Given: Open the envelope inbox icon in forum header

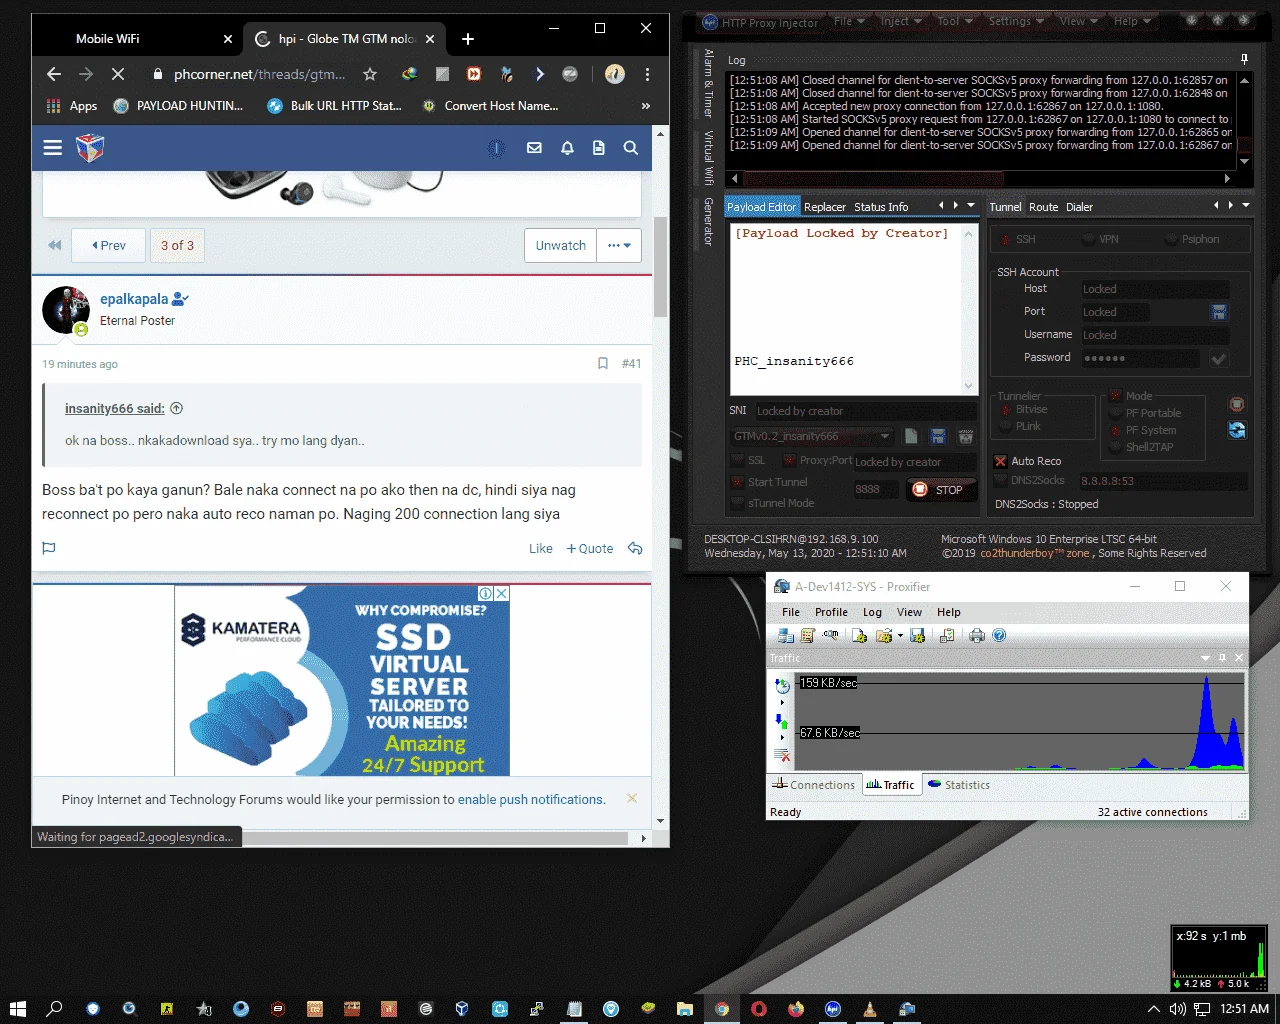Looking at the screenshot, I should 534,148.
